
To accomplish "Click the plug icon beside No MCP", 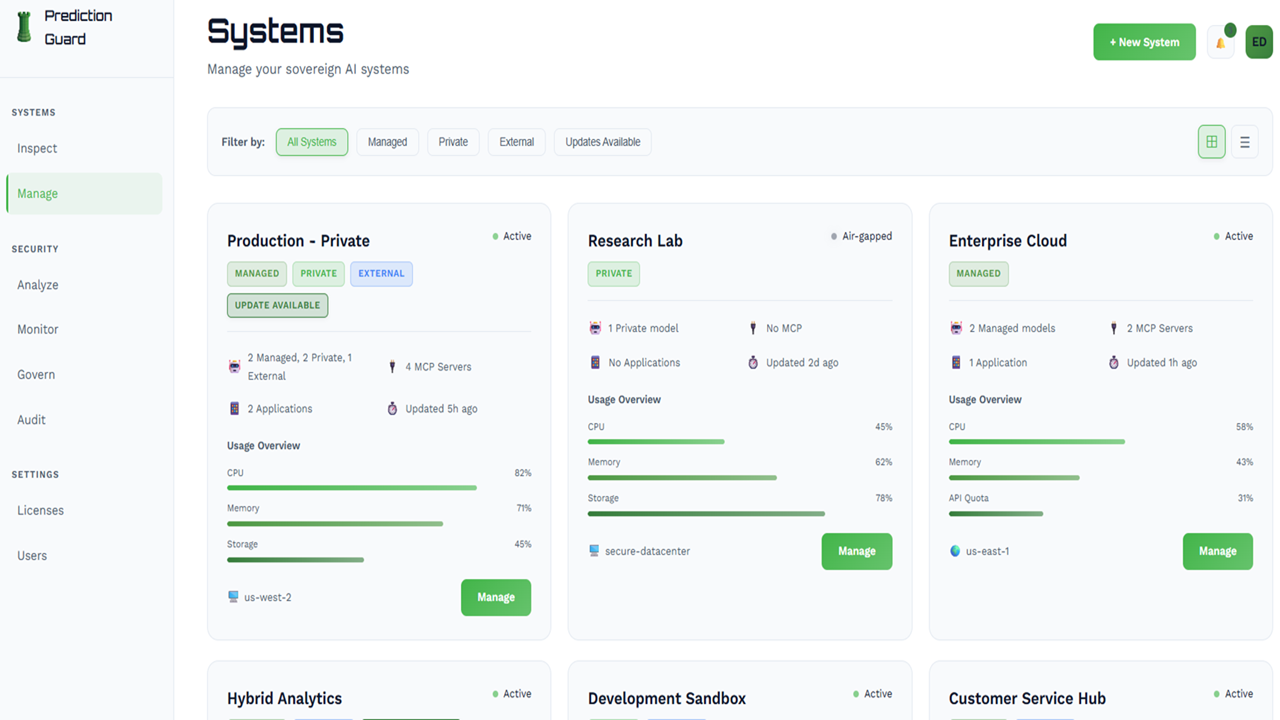I will point(753,328).
